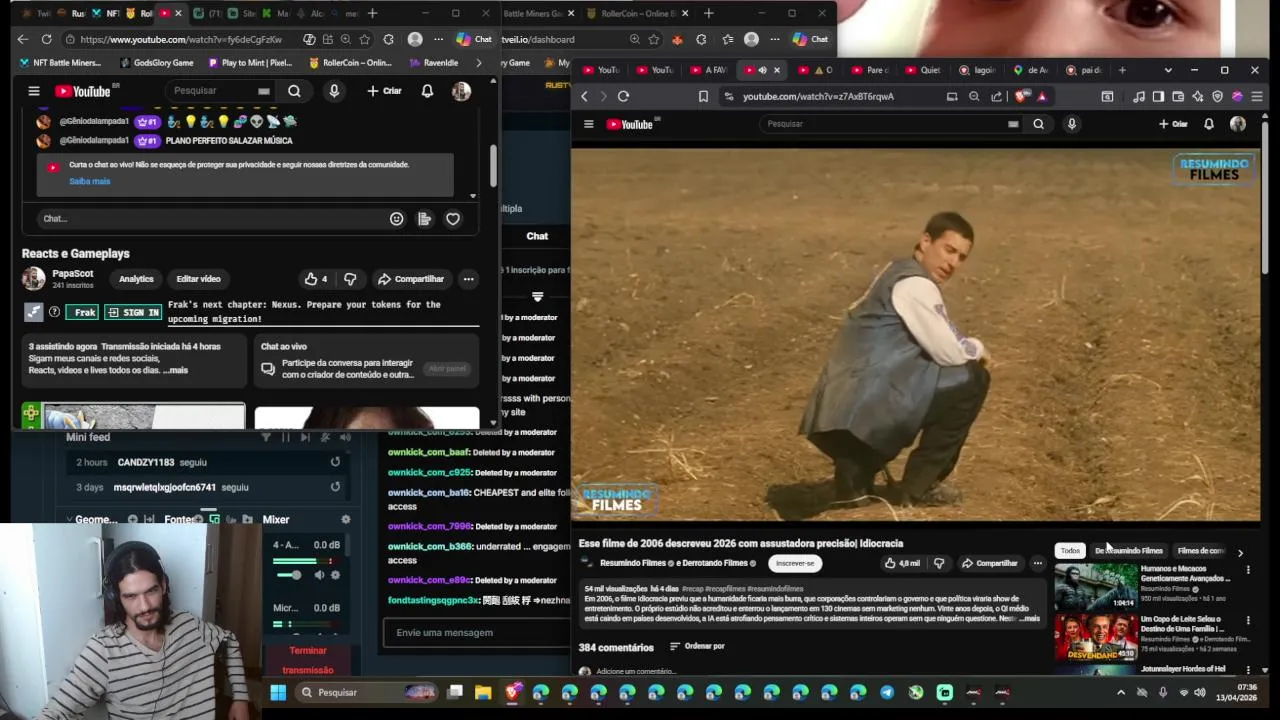
Task: Toggle muted audio on active Brave tab
Action: tap(762, 70)
